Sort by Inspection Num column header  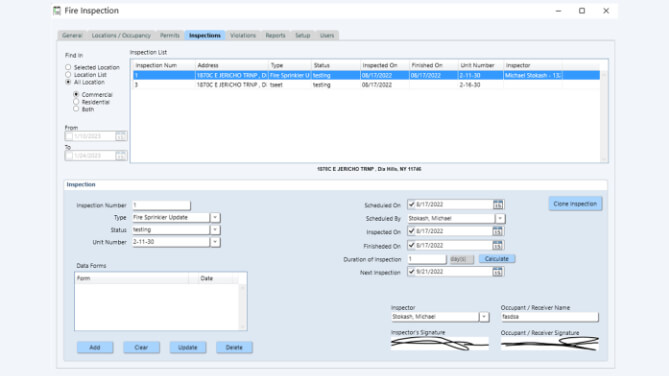click(x=163, y=65)
